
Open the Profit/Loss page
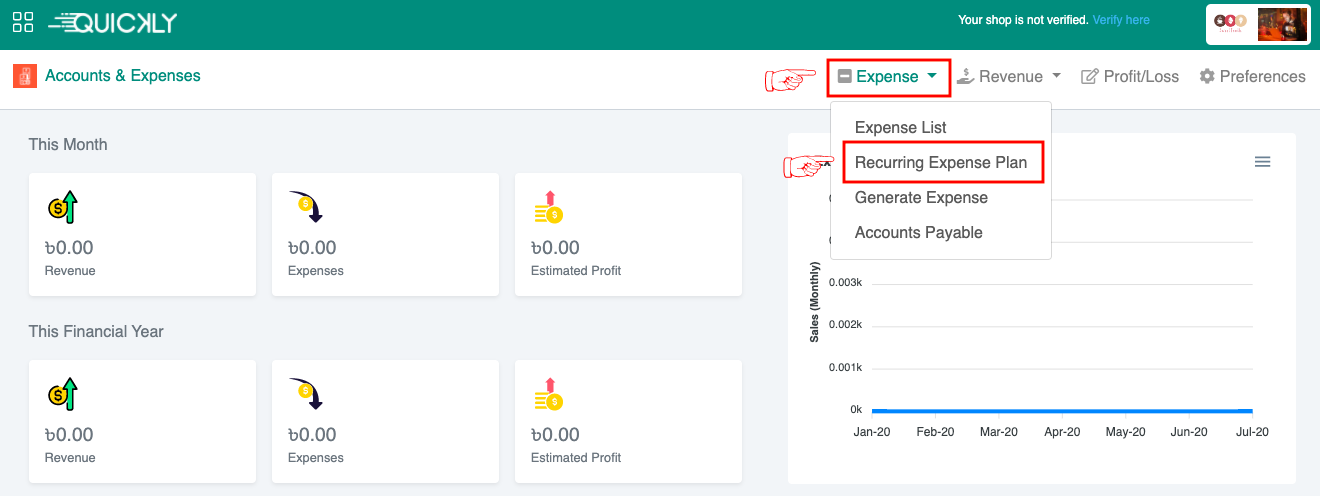1130,77
